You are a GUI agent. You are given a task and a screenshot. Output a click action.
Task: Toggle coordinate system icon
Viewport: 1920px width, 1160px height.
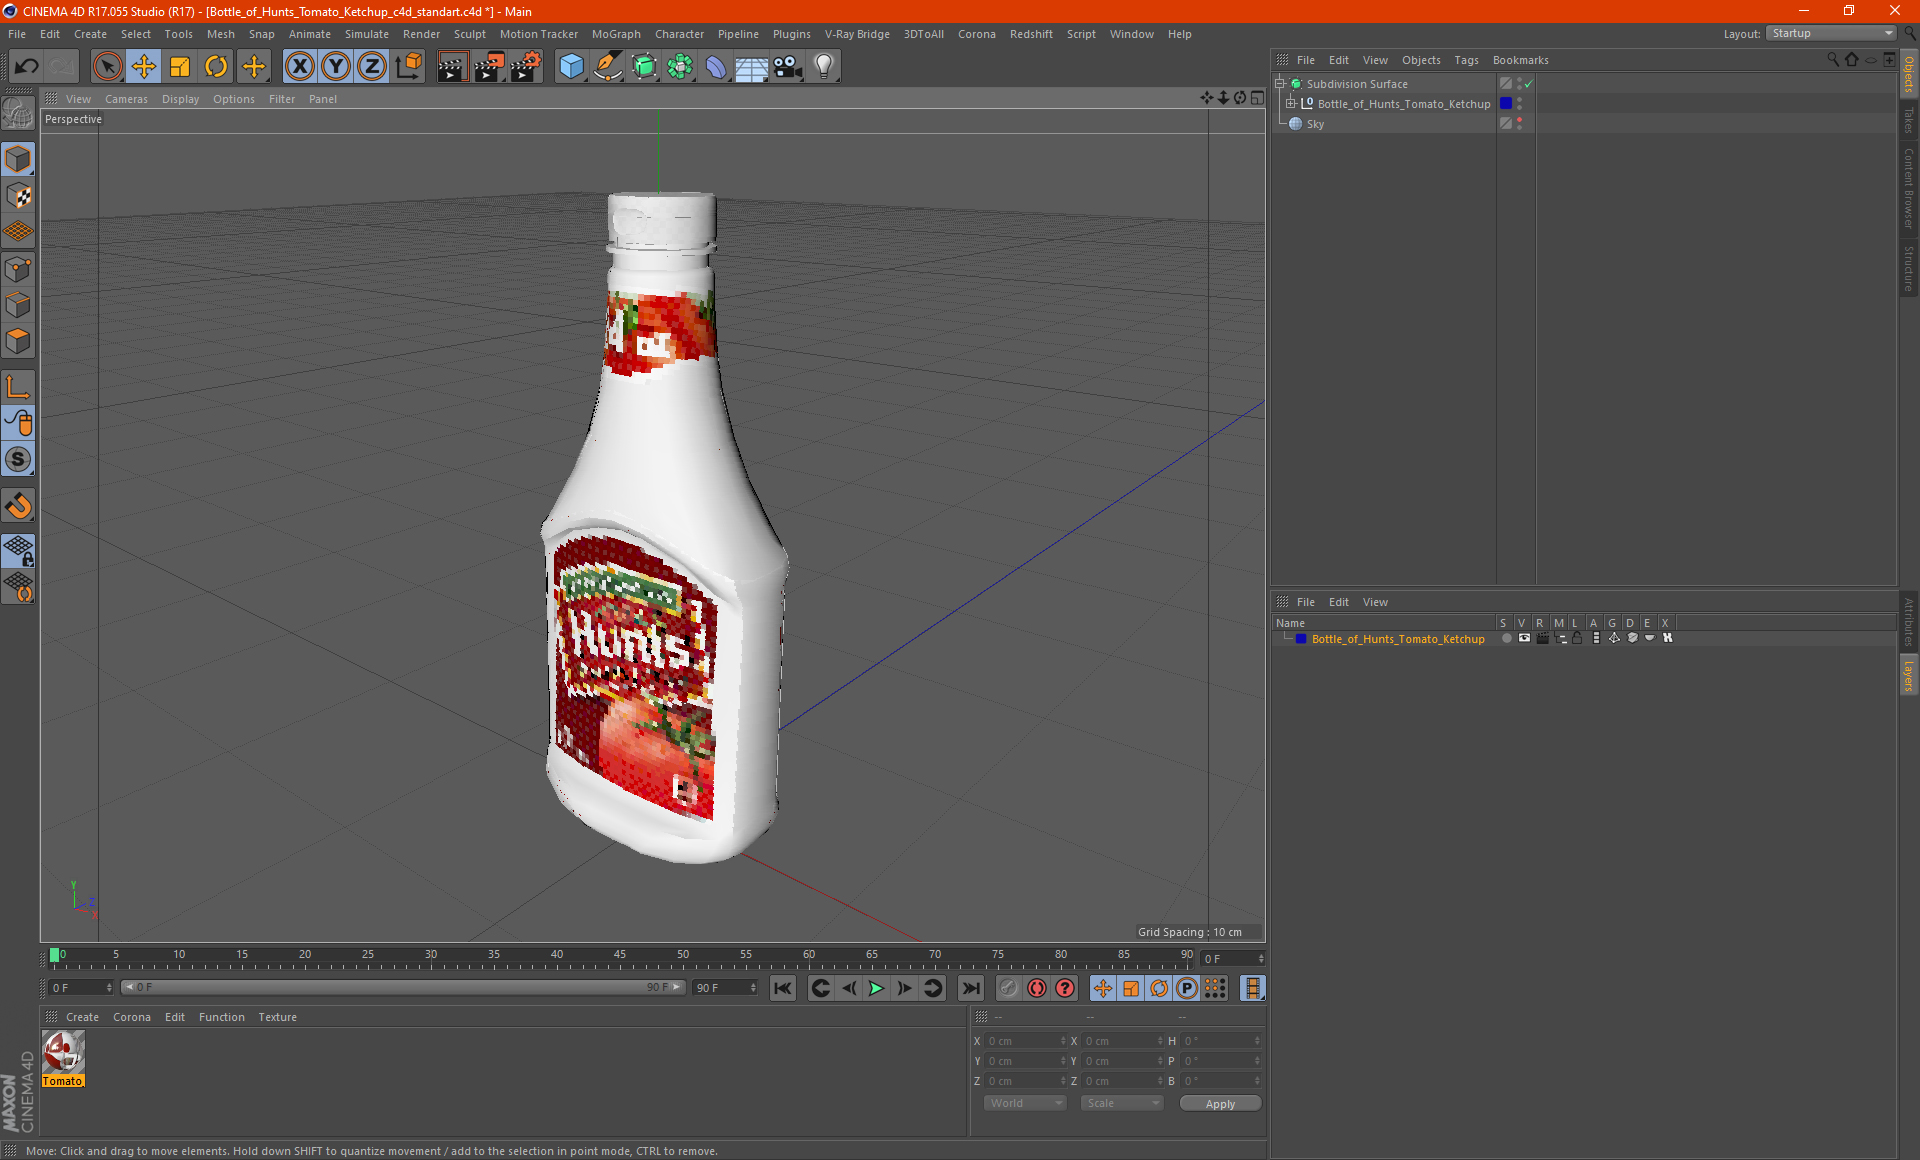coord(409,67)
